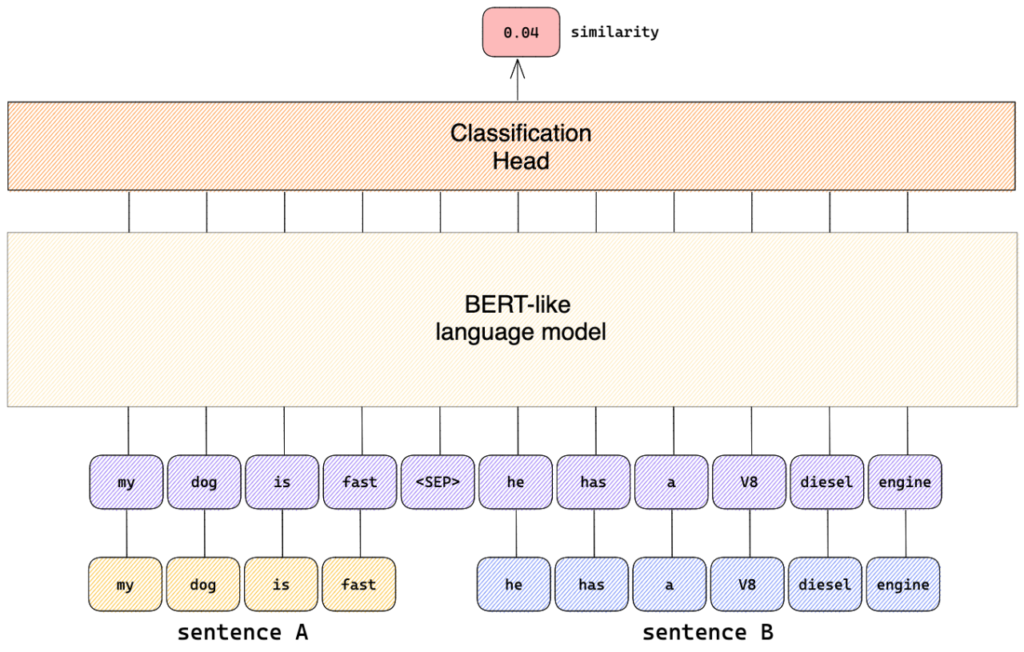
Task: Click the blue 'engine' token
Action: [903, 585]
